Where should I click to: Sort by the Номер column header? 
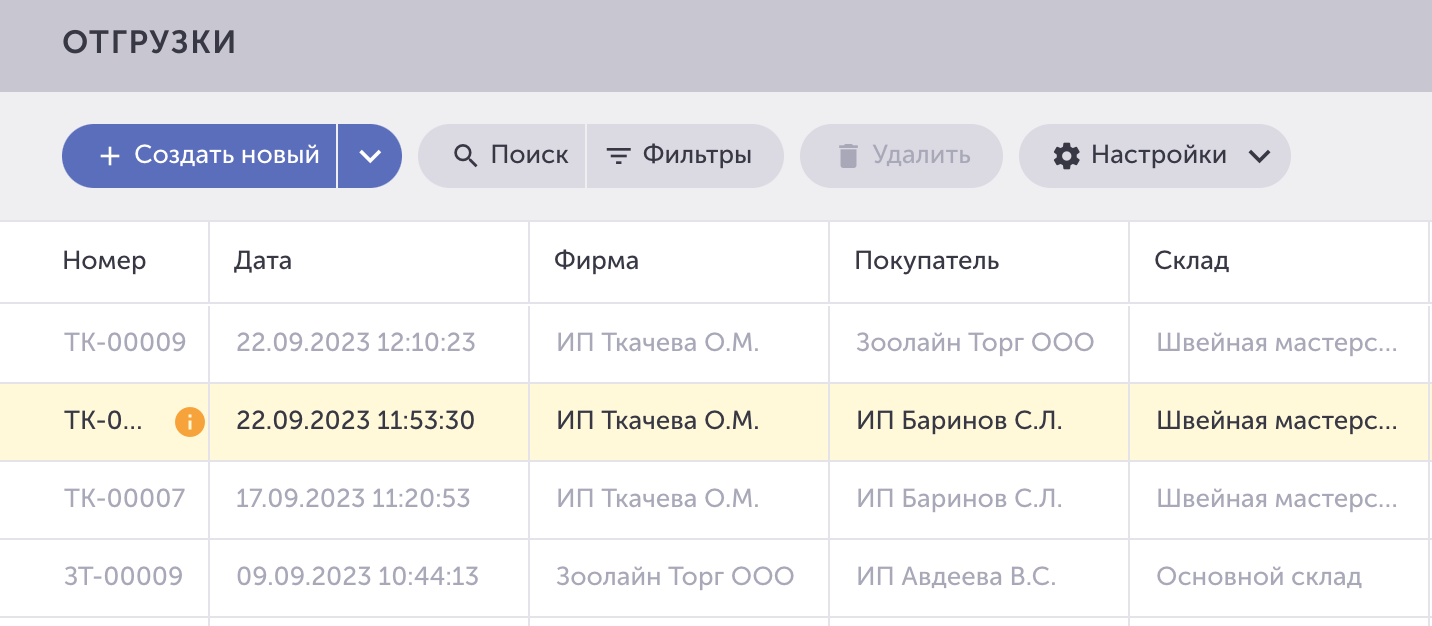[104, 261]
